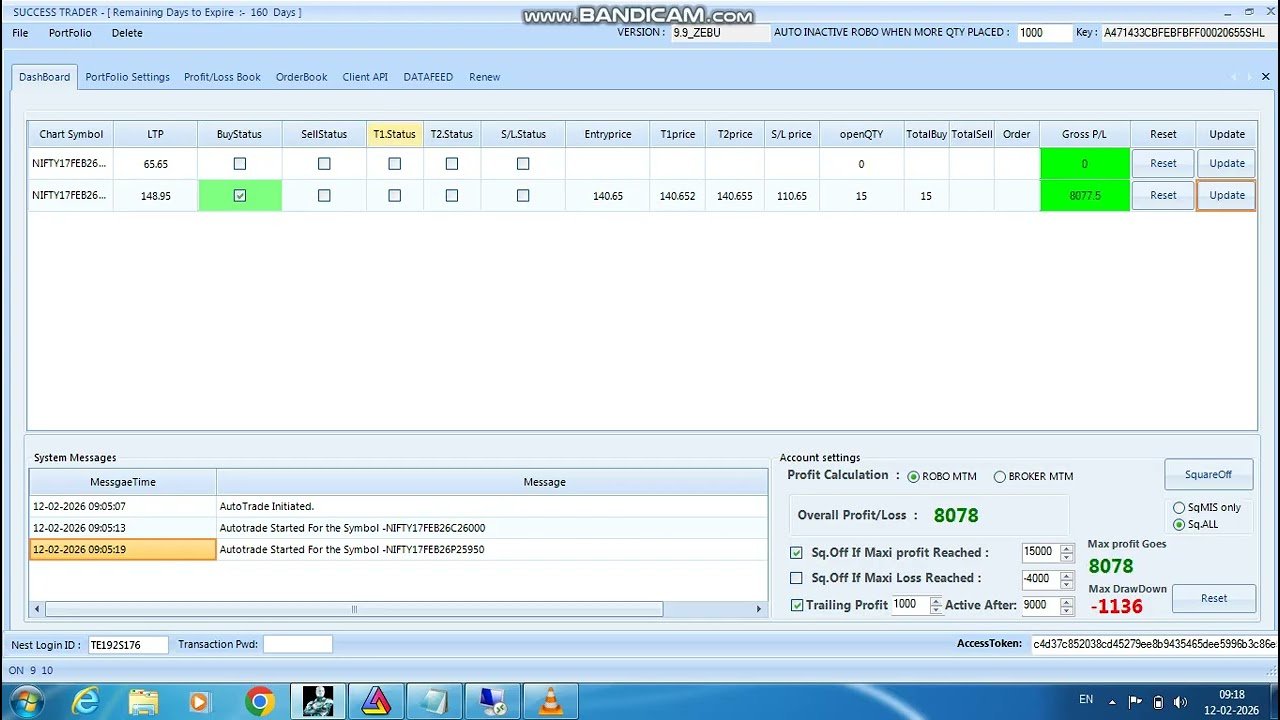Uncheck BuyStatus for the second NIFTY17FEB26 row
Viewport: 1280px width, 720px height.
pos(239,195)
